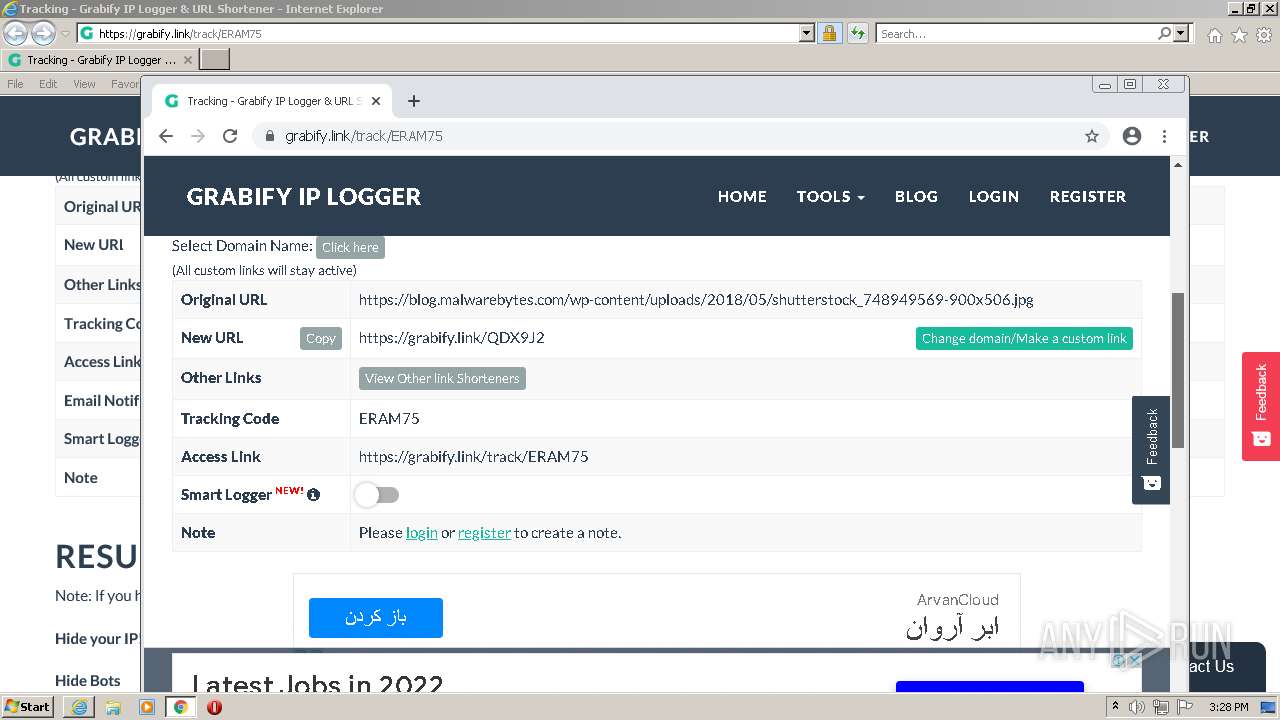The width and height of the screenshot is (1280, 720).
Task: Close the Grabify tab in Chrome
Action: (x=376, y=101)
